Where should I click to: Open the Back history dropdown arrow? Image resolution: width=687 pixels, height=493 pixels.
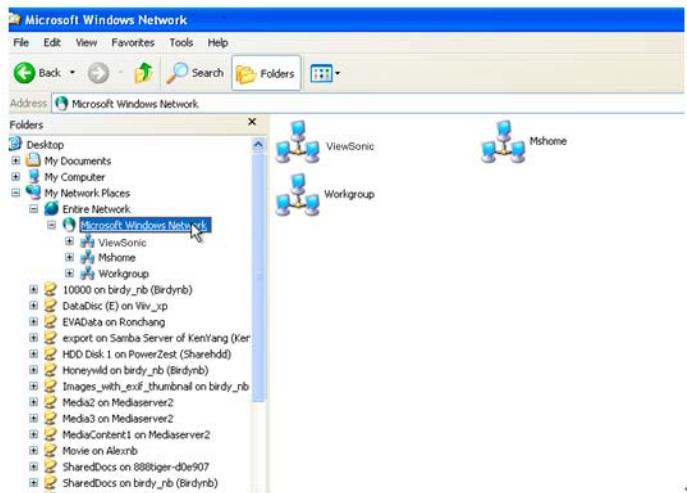pos(72,73)
